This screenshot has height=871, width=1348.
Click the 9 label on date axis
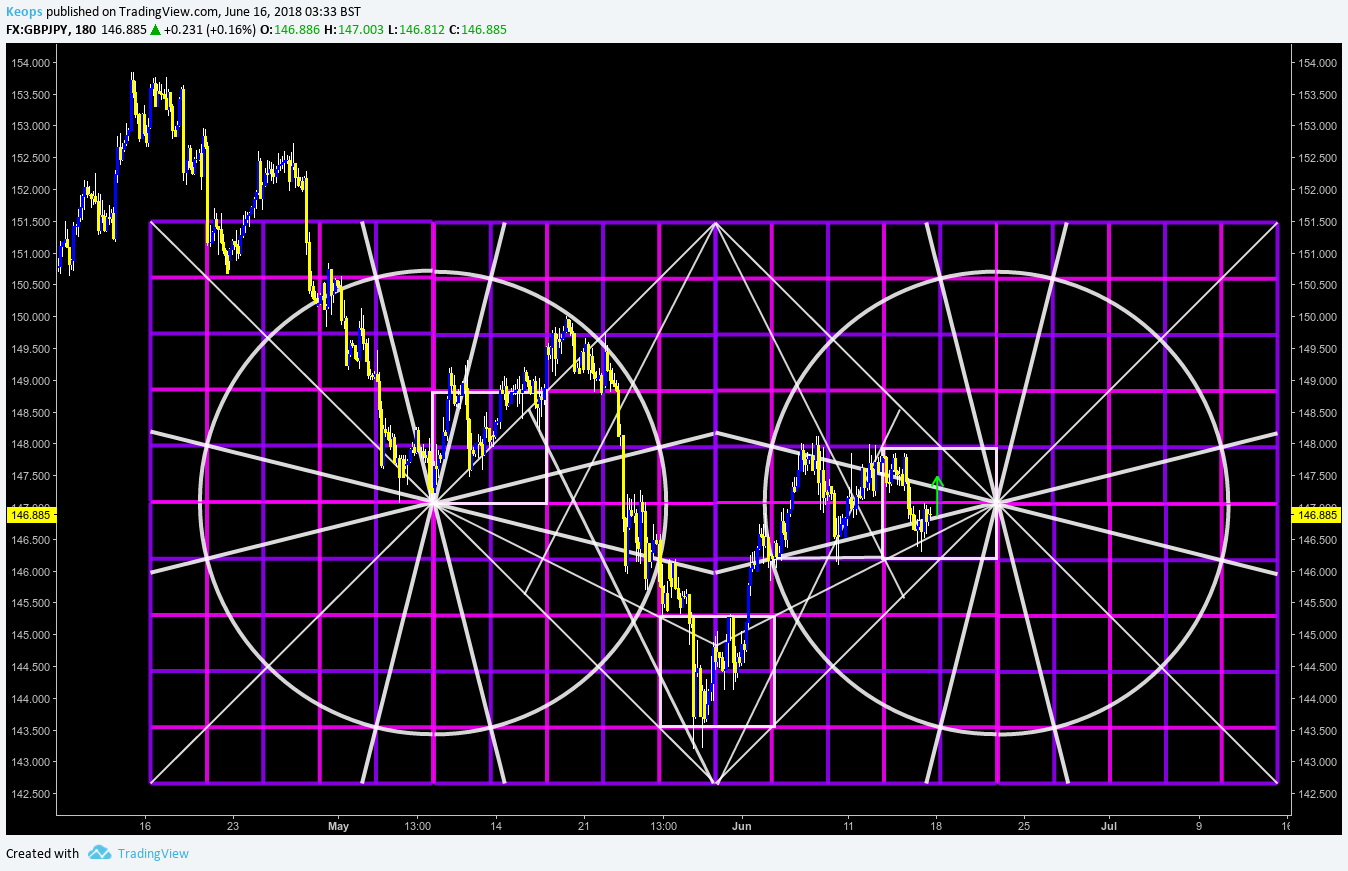pos(1198,827)
